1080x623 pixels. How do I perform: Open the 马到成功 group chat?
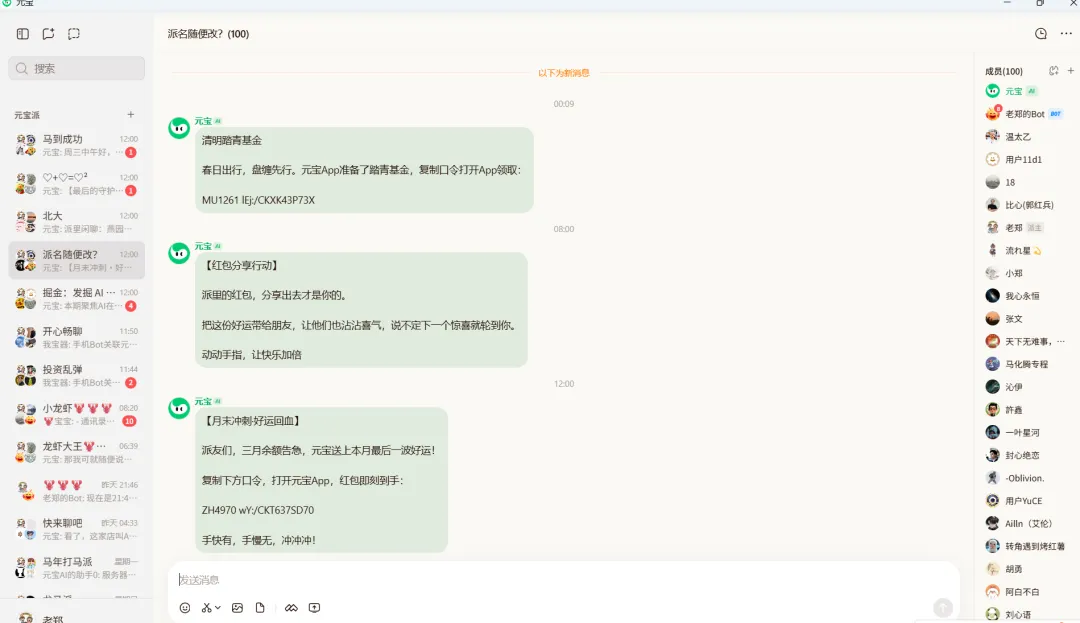click(x=76, y=145)
